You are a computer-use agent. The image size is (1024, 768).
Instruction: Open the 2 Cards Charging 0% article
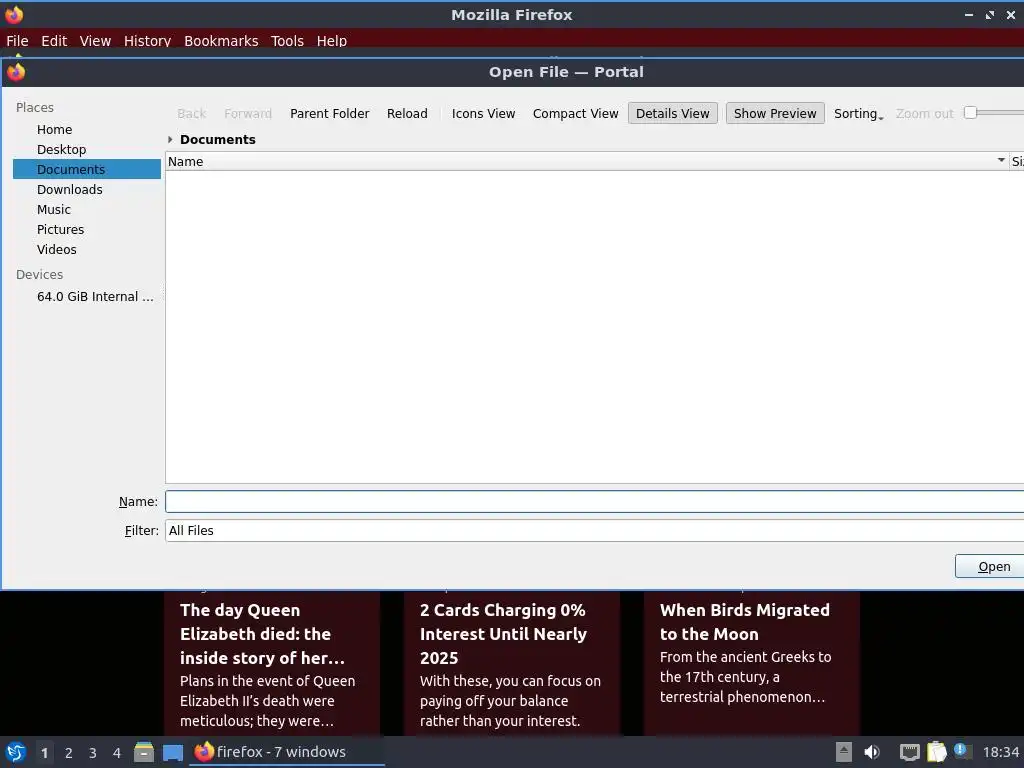(x=511, y=663)
